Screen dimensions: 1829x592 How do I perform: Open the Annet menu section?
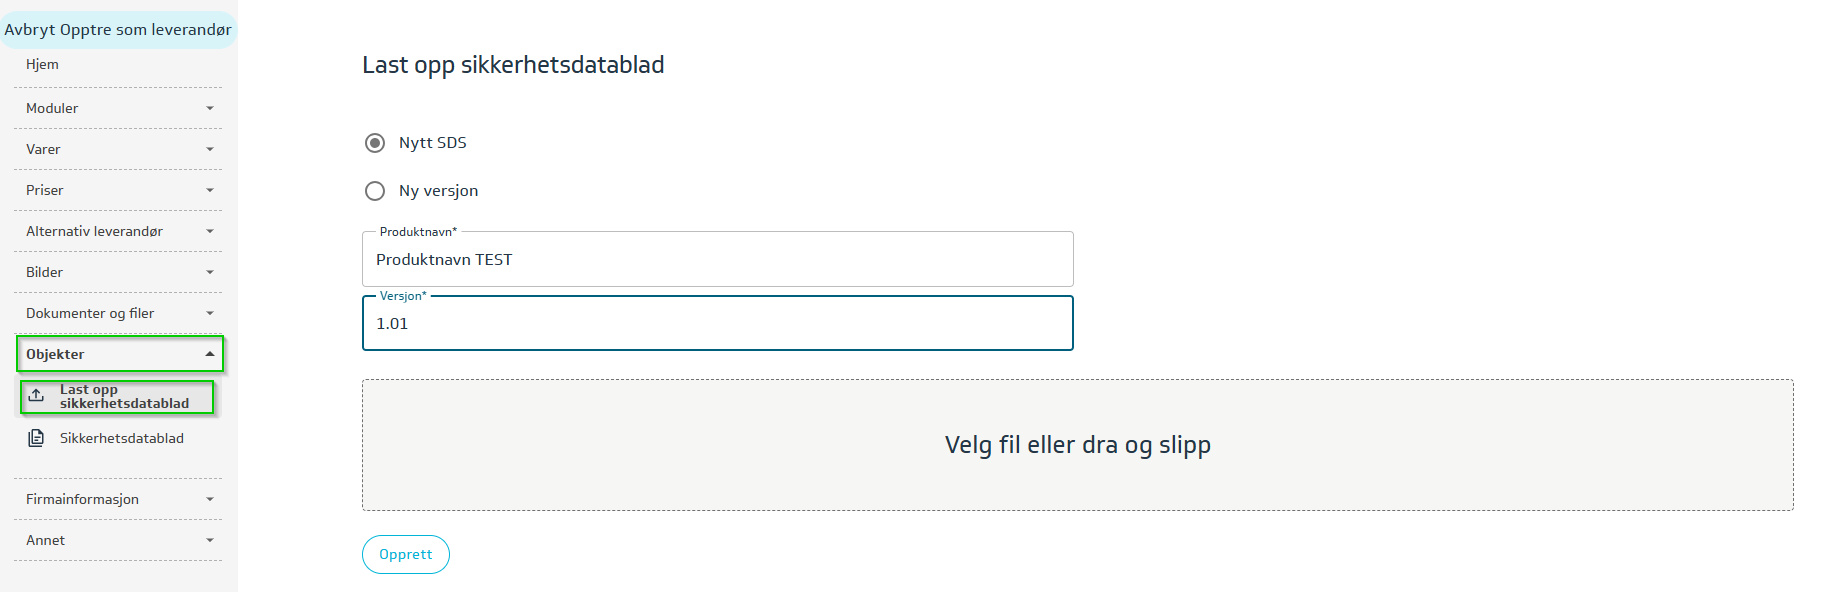point(46,540)
